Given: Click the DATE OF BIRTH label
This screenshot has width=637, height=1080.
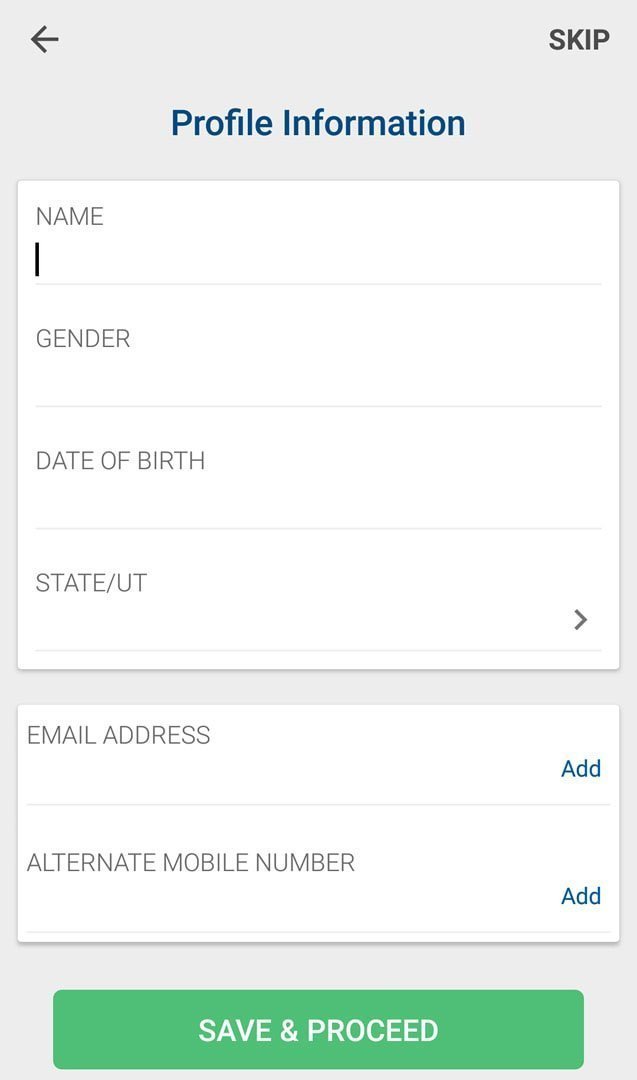Looking at the screenshot, I should pos(120,461).
